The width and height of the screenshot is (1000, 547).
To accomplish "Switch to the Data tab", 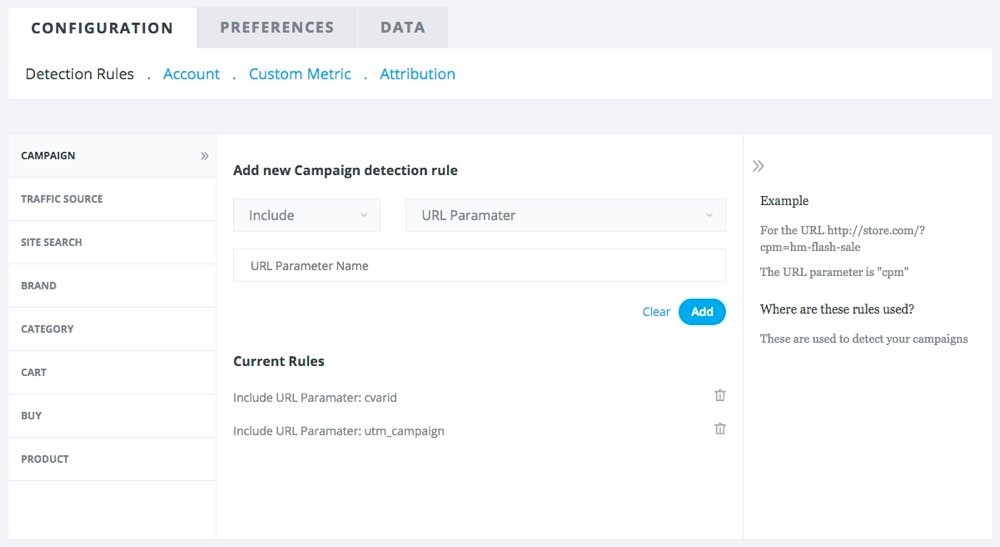I will coord(402,27).
